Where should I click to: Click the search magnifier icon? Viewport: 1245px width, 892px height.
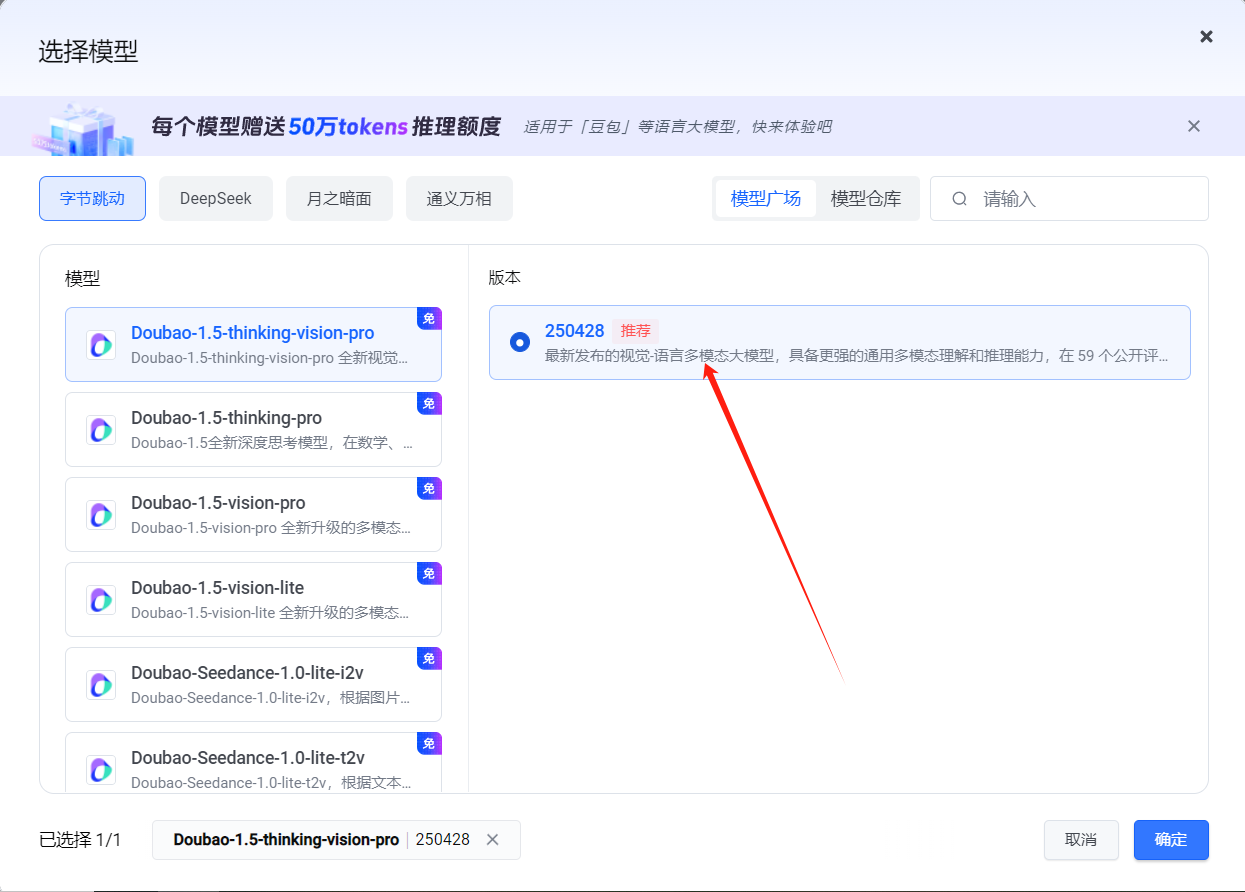959,199
